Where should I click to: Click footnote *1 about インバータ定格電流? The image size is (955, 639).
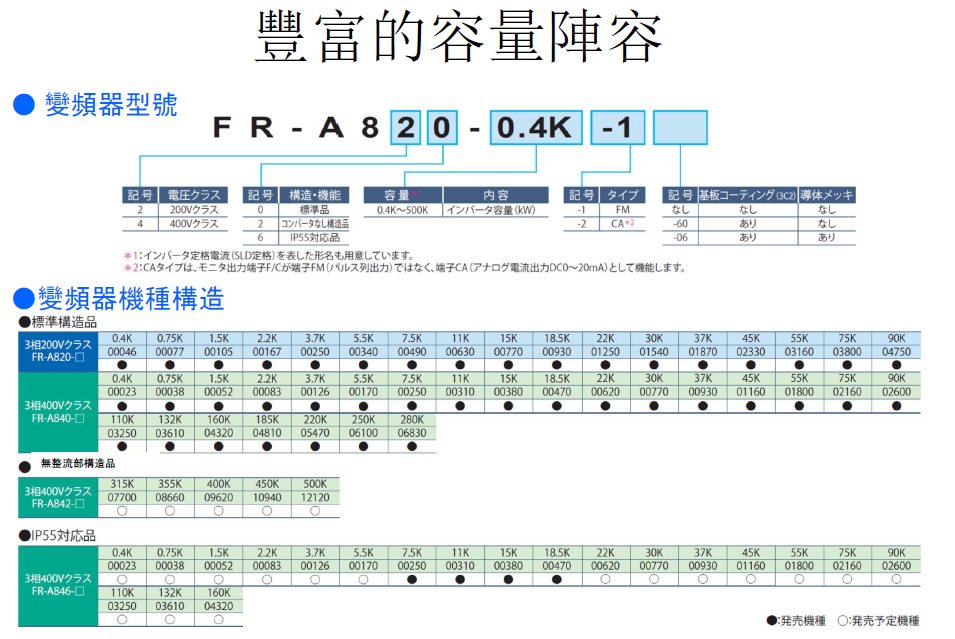click(x=269, y=255)
